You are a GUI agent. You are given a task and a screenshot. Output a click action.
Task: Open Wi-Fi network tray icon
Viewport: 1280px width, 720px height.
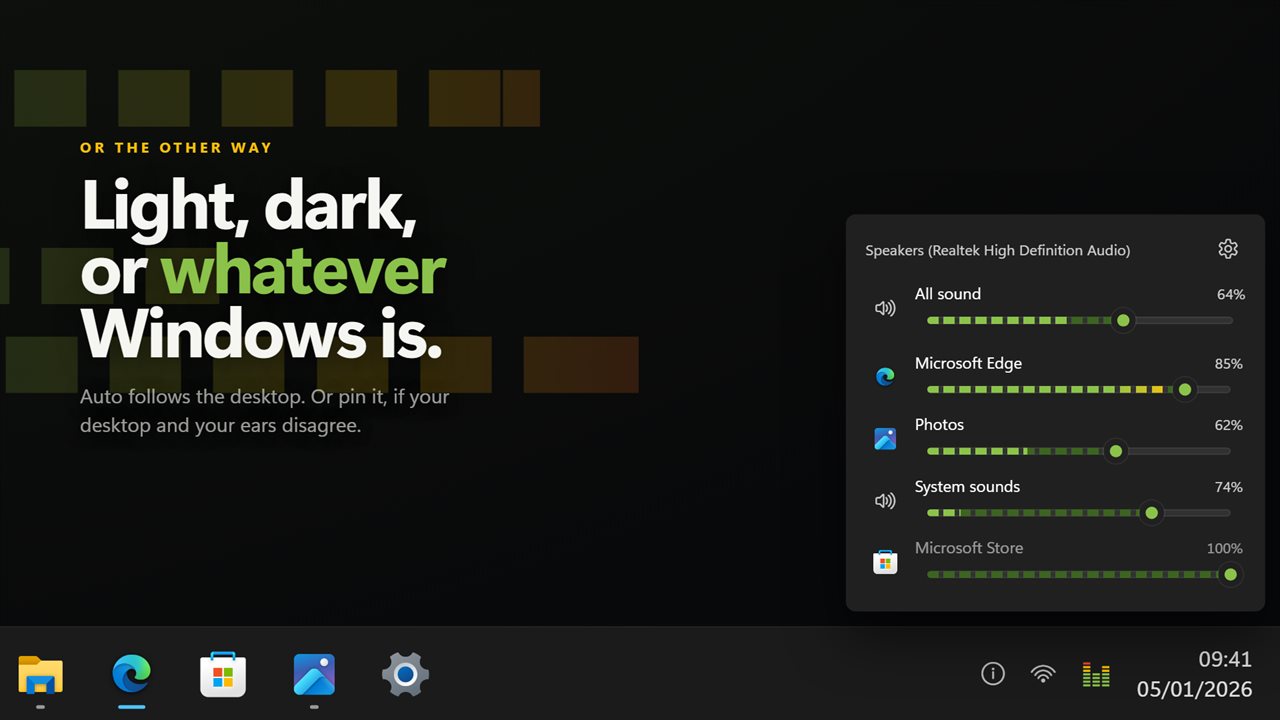(1043, 674)
